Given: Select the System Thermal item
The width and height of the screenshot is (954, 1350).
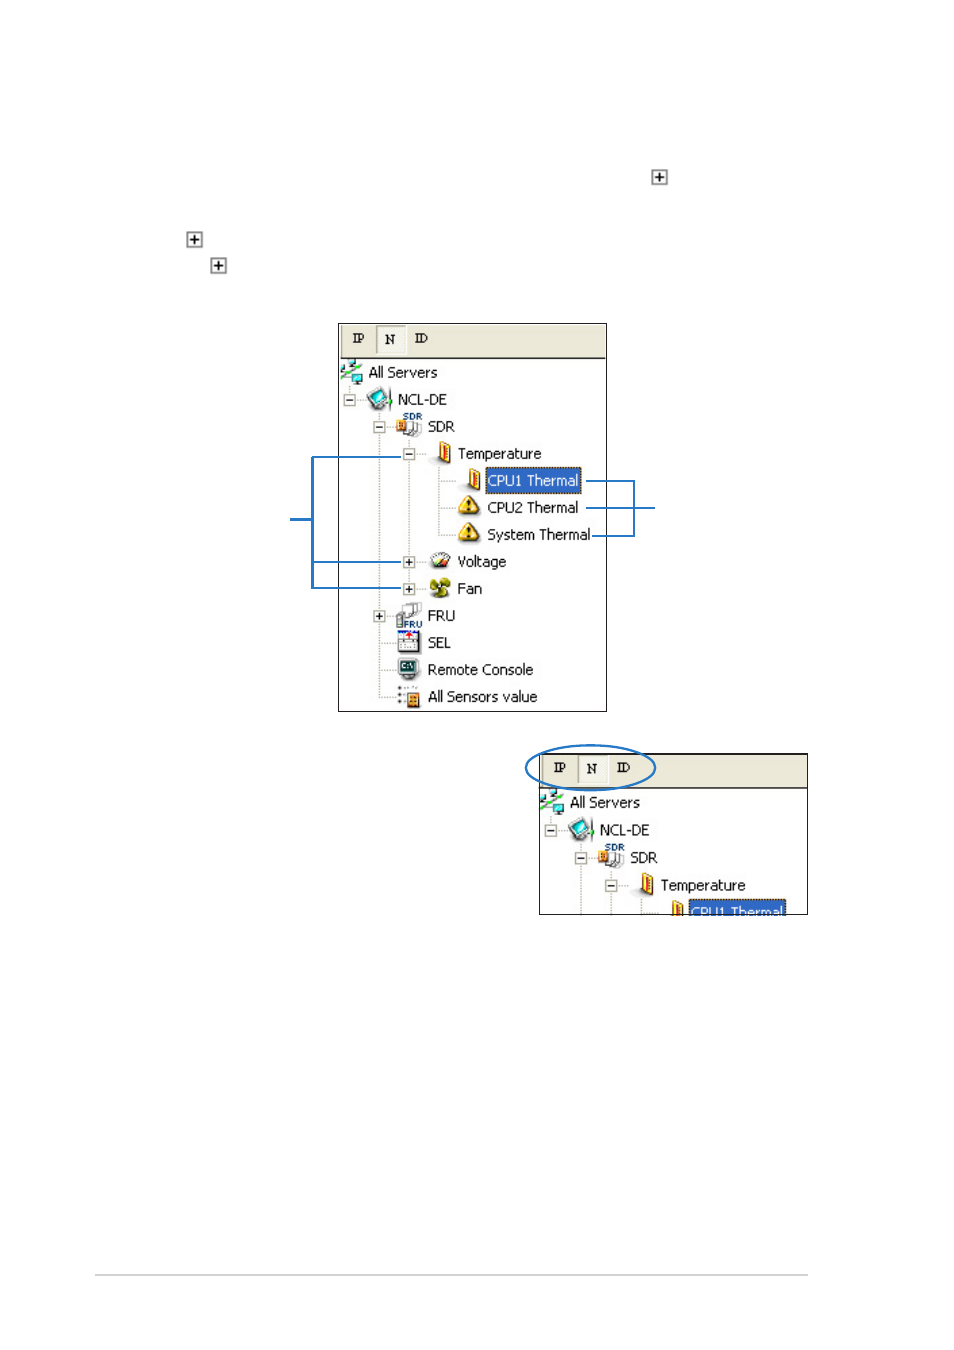Looking at the screenshot, I should click(x=539, y=534).
